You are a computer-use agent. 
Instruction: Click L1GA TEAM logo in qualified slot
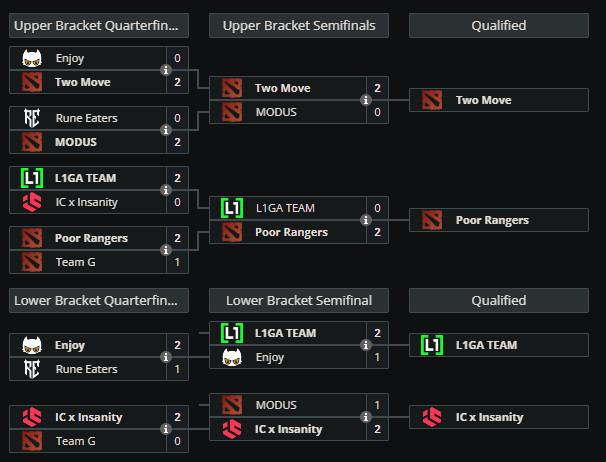432,345
